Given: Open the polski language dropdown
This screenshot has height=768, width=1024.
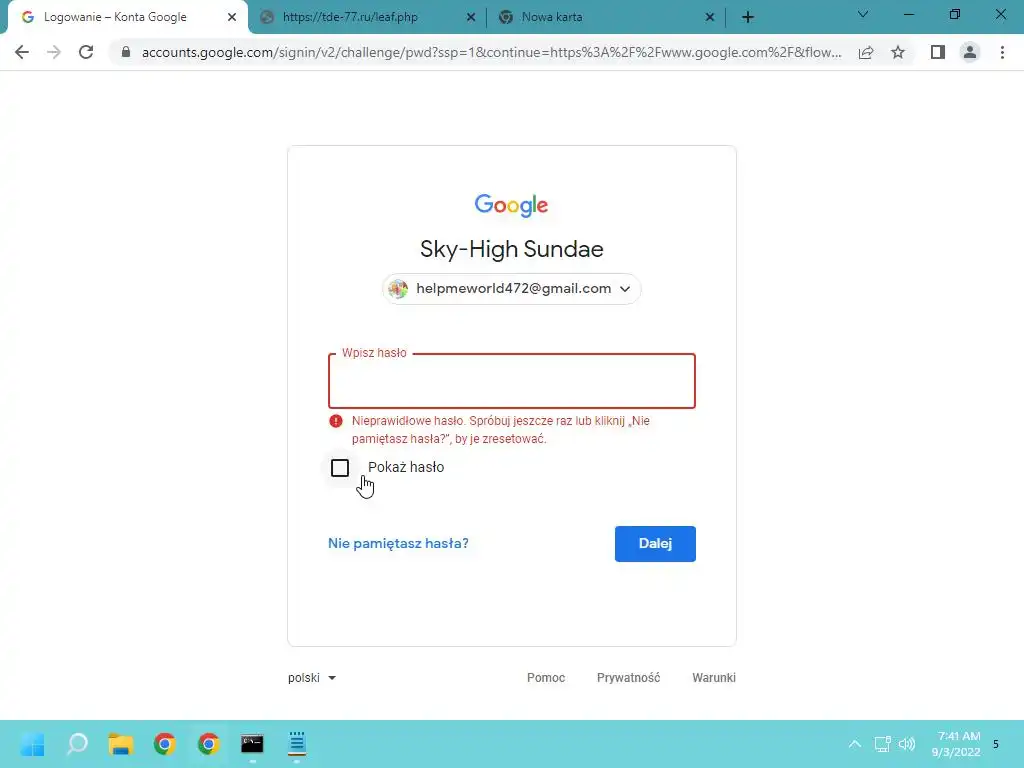Looking at the screenshot, I should click(312, 678).
